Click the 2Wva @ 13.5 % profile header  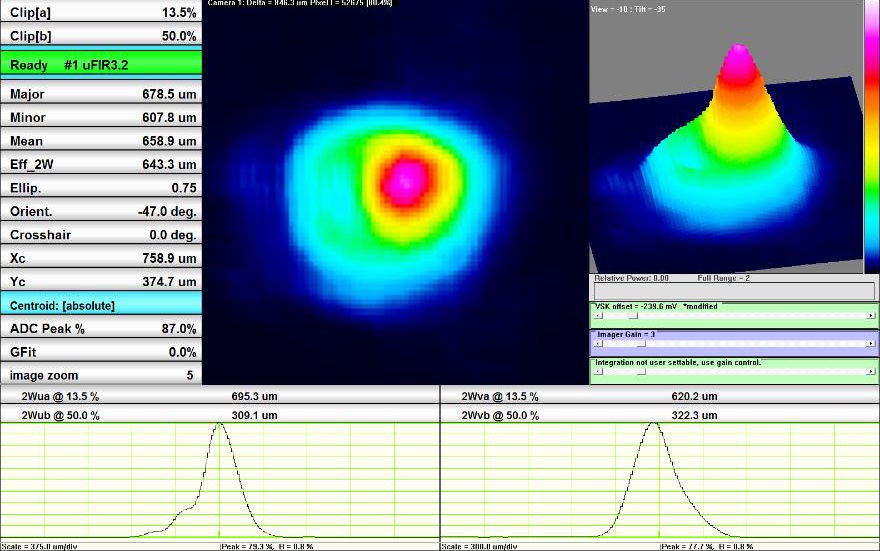click(x=660, y=396)
